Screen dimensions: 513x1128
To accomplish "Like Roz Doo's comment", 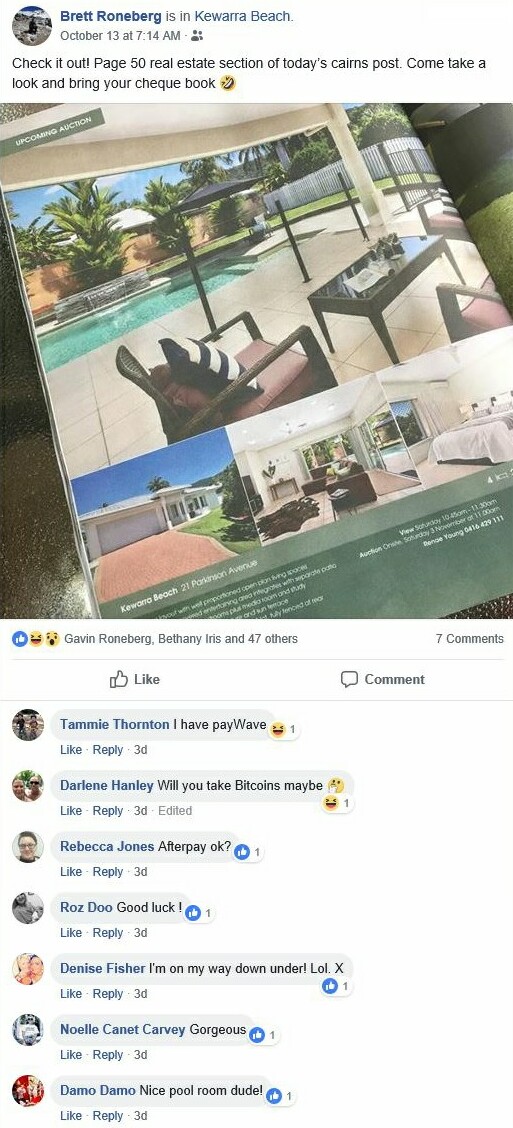I will click(x=71, y=933).
